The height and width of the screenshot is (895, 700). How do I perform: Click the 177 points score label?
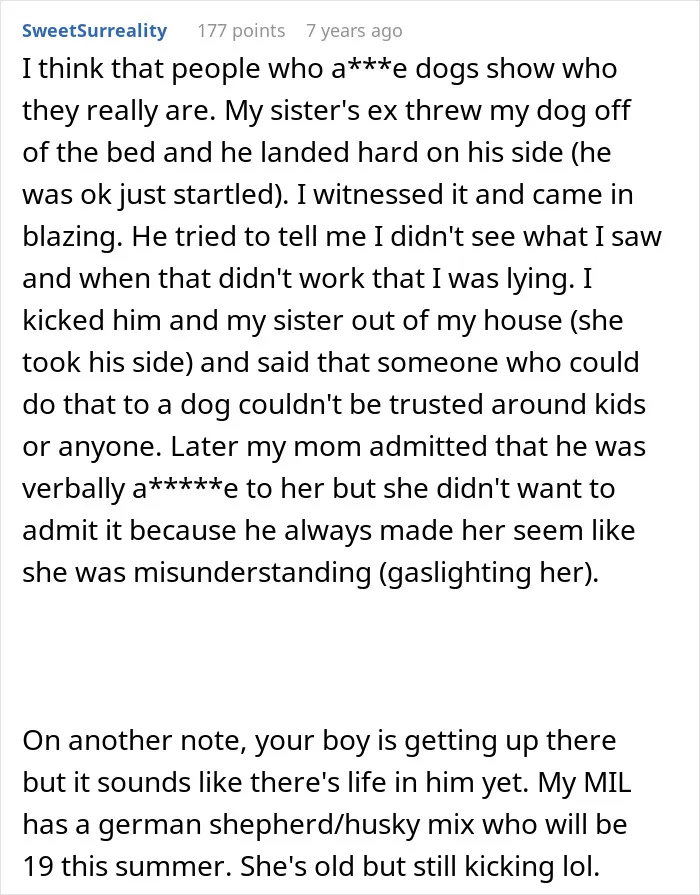tap(241, 31)
